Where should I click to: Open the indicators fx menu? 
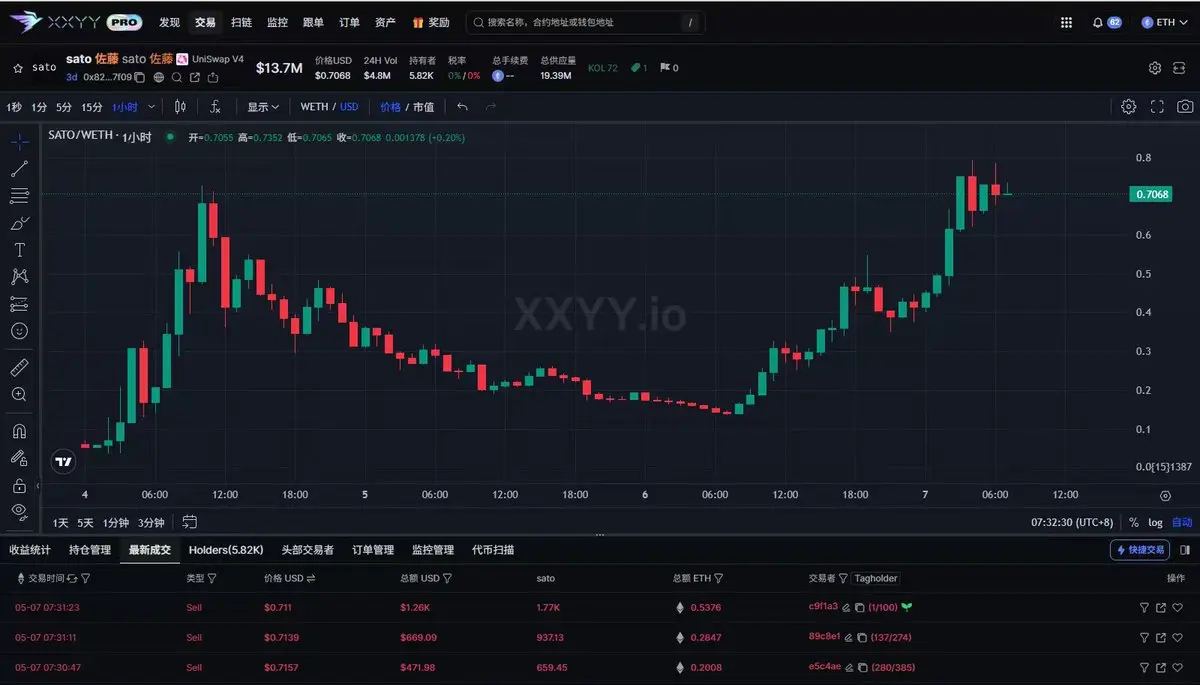pyautogui.click(x=215, y=107)
